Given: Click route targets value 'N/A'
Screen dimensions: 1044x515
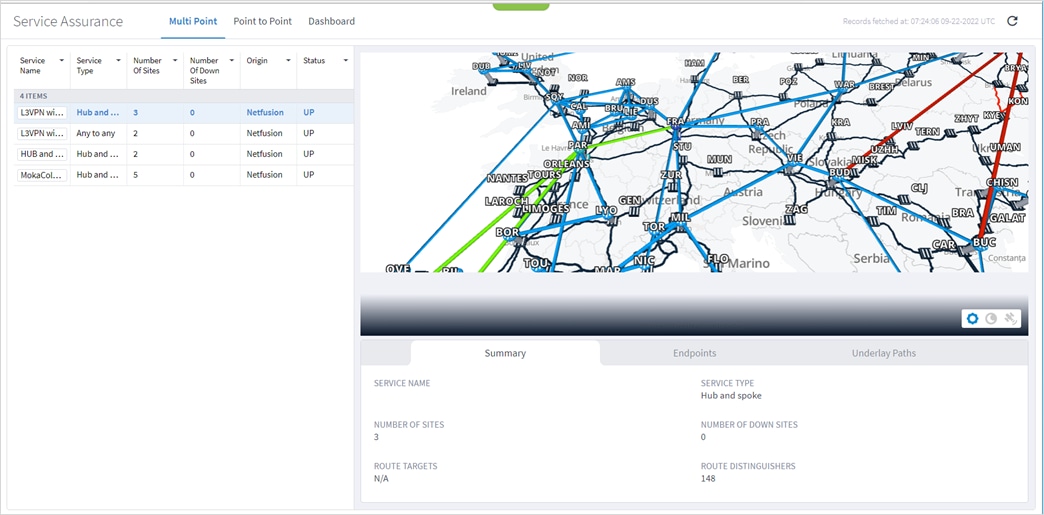Looking at the screenshot, I should [381, 478].
